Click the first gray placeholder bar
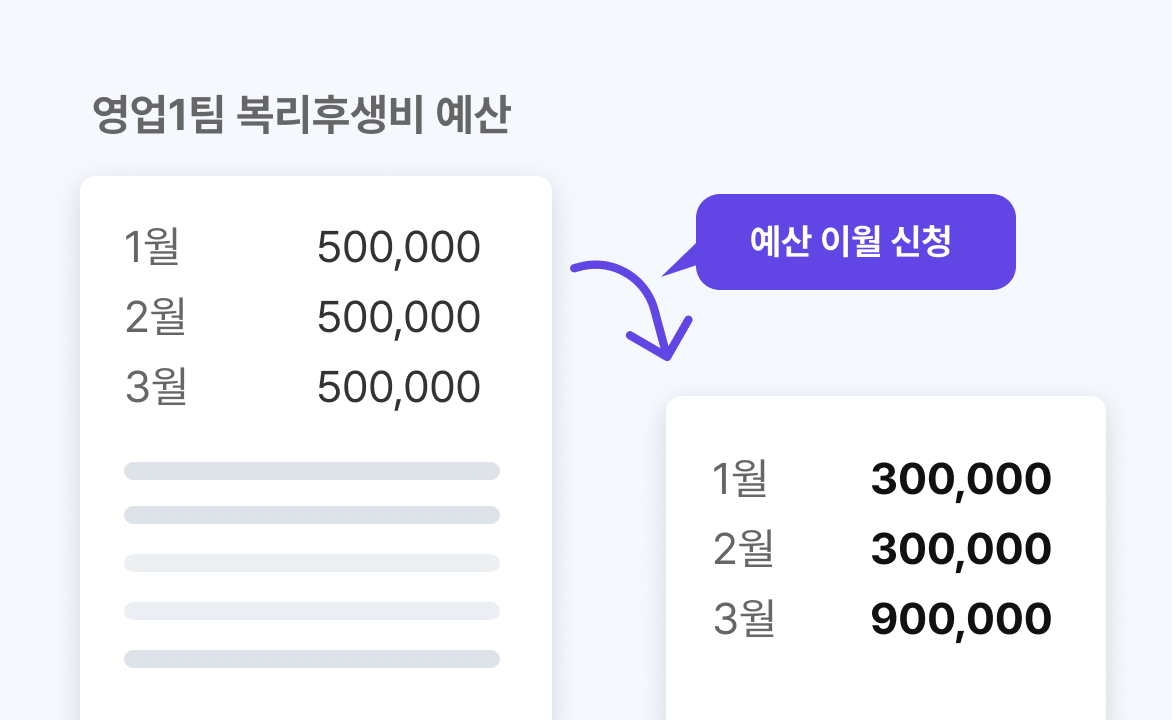 (312, 471)
